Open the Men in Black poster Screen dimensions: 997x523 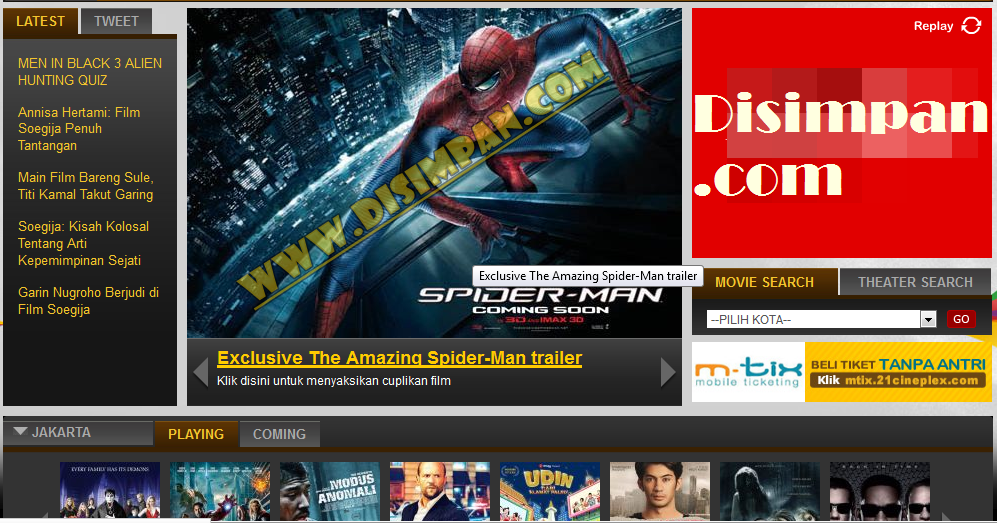880,491
